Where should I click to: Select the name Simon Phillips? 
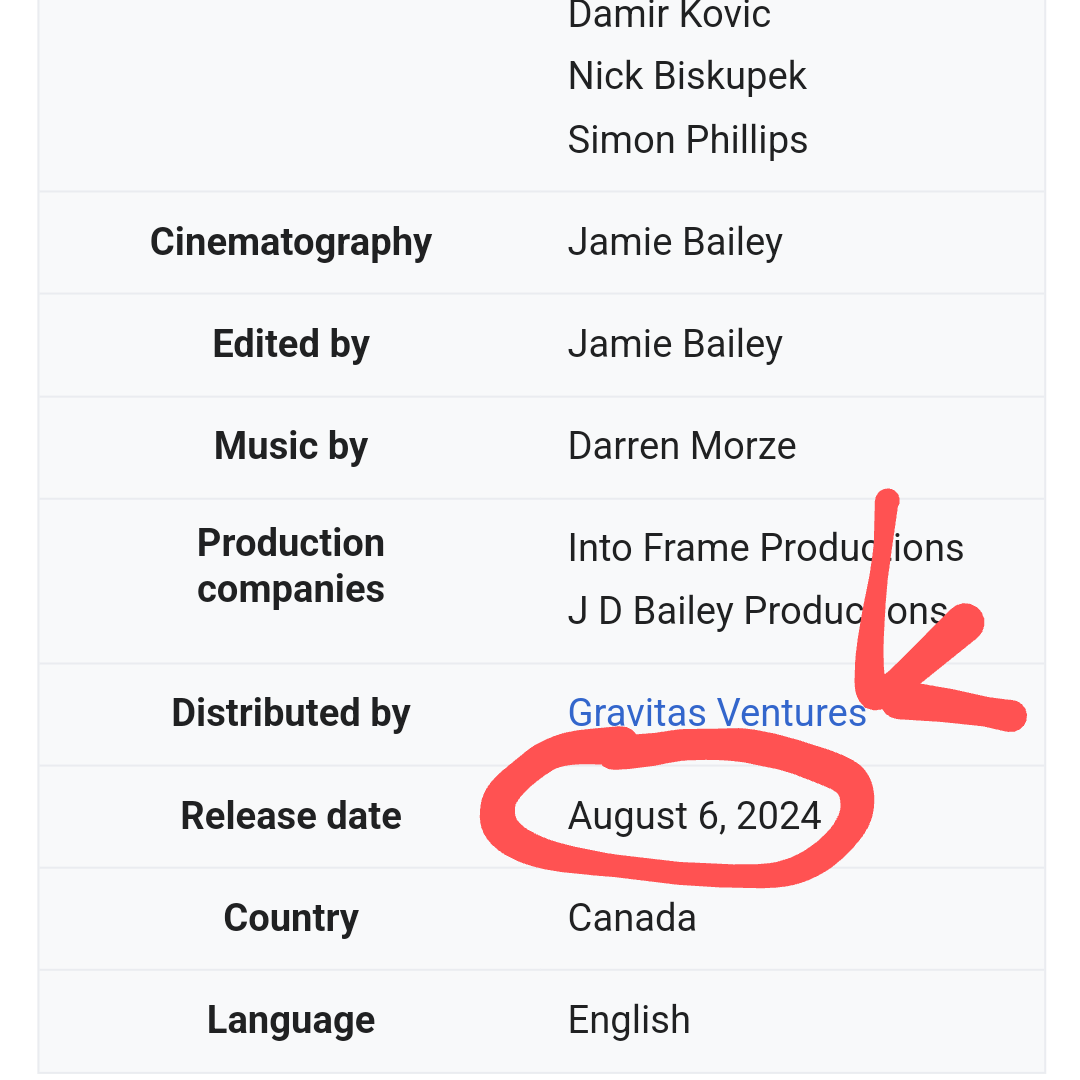coord(687,140)
